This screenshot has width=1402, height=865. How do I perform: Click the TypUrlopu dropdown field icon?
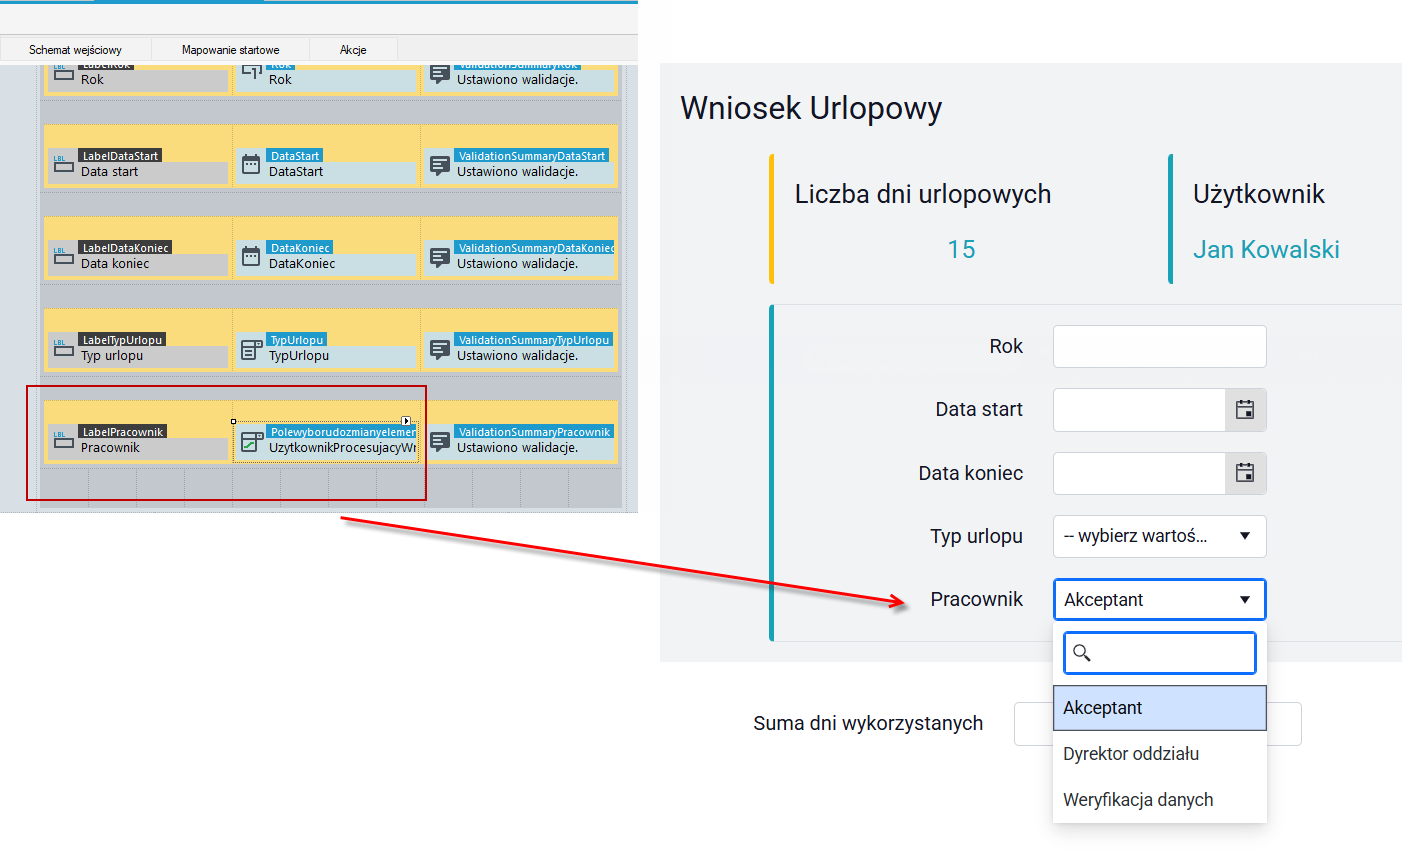[x=251, y=349]
